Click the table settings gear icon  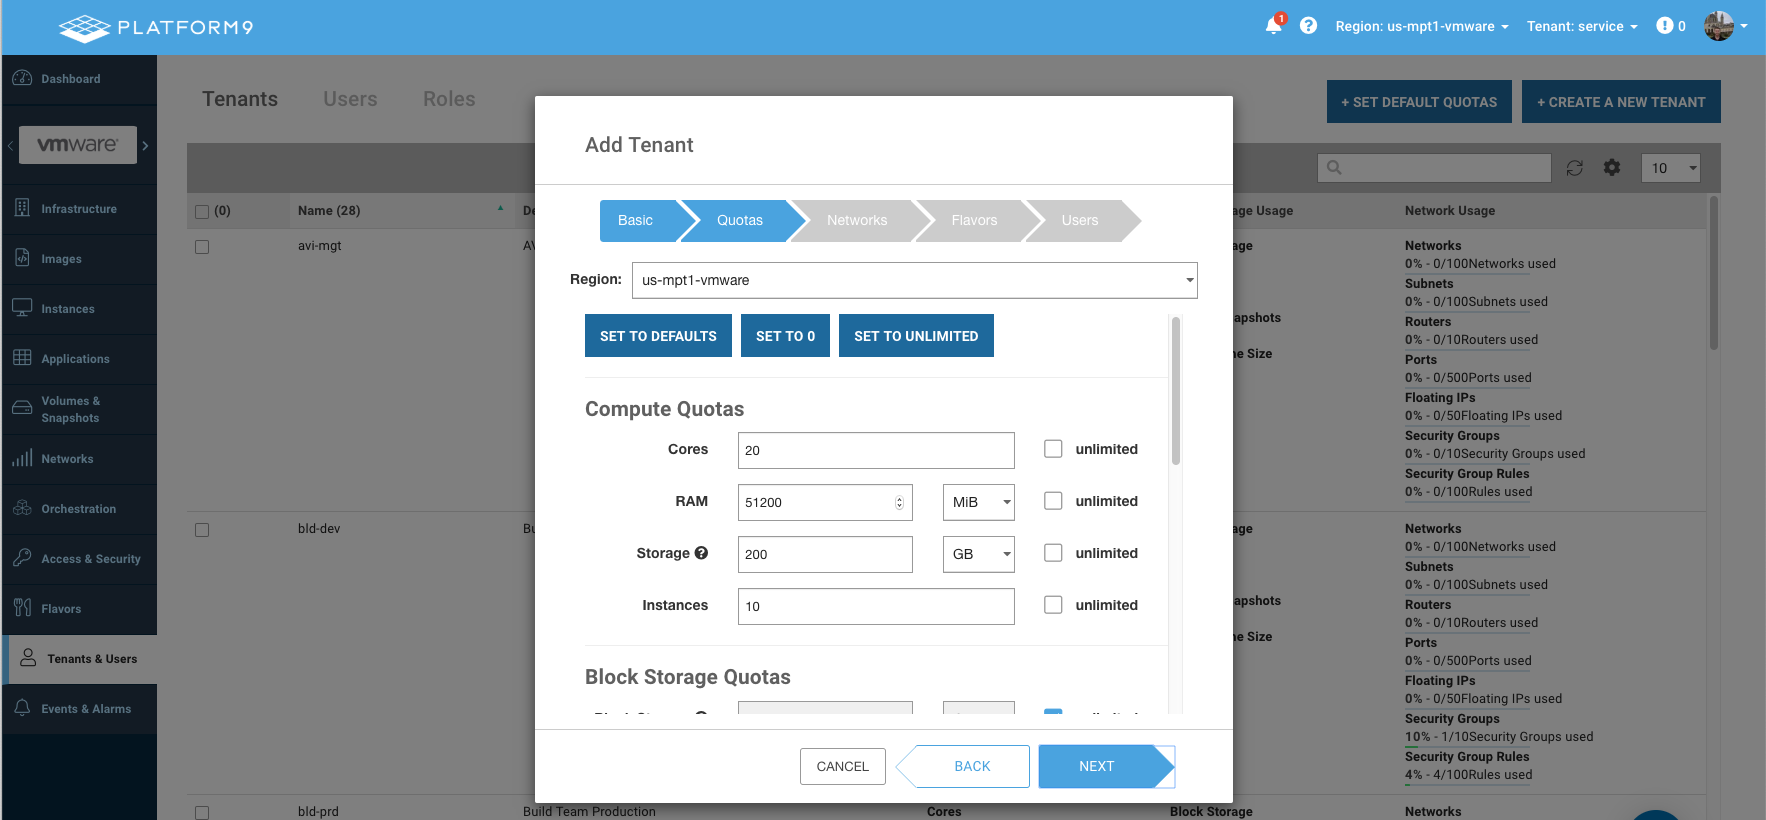click(x=1612, y=168)
